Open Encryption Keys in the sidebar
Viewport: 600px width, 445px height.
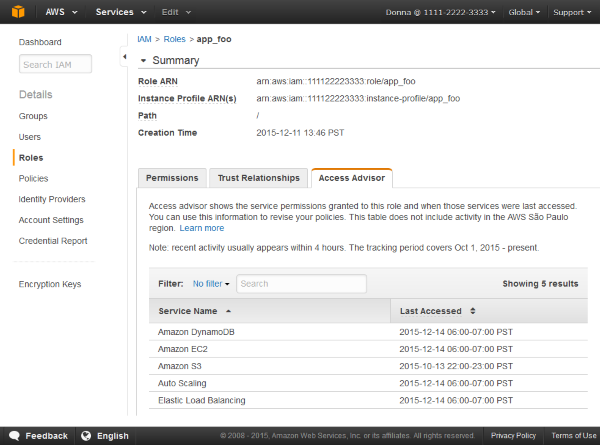click(50, 284)
